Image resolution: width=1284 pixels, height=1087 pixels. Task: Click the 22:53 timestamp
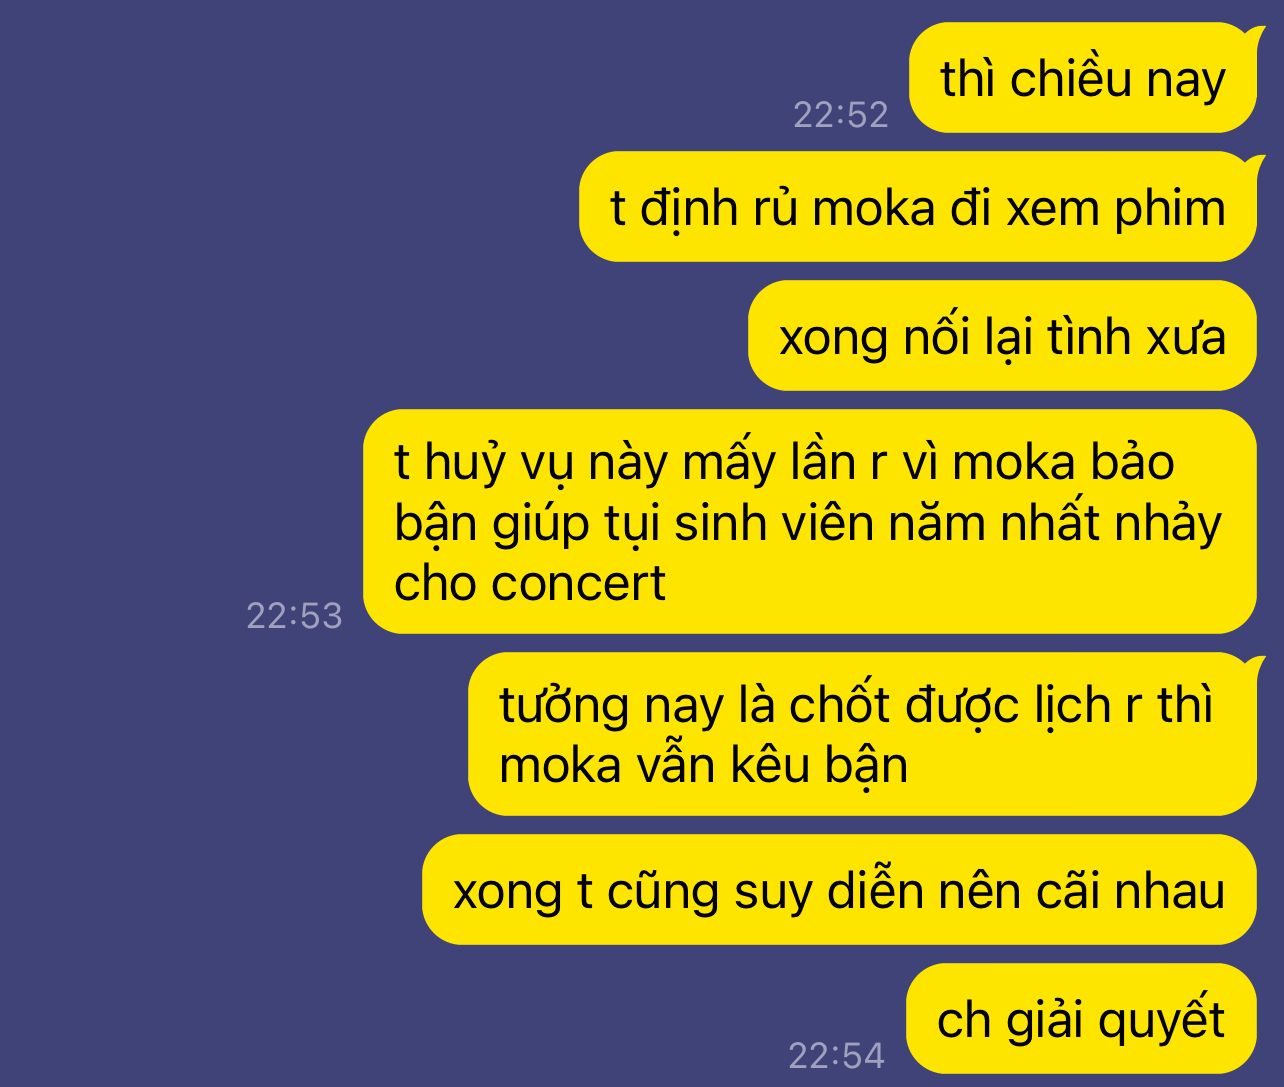[x=294, y=615]
